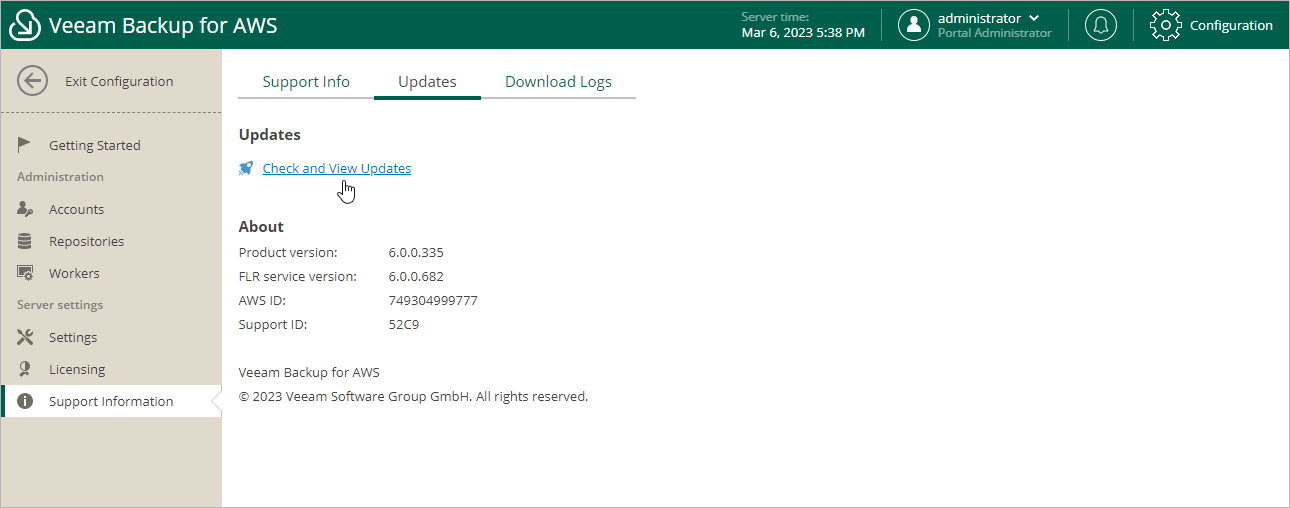Viewport: 1290px width, 508px height.
Task: Open the Download Logs tab
Action: (558, 82)
